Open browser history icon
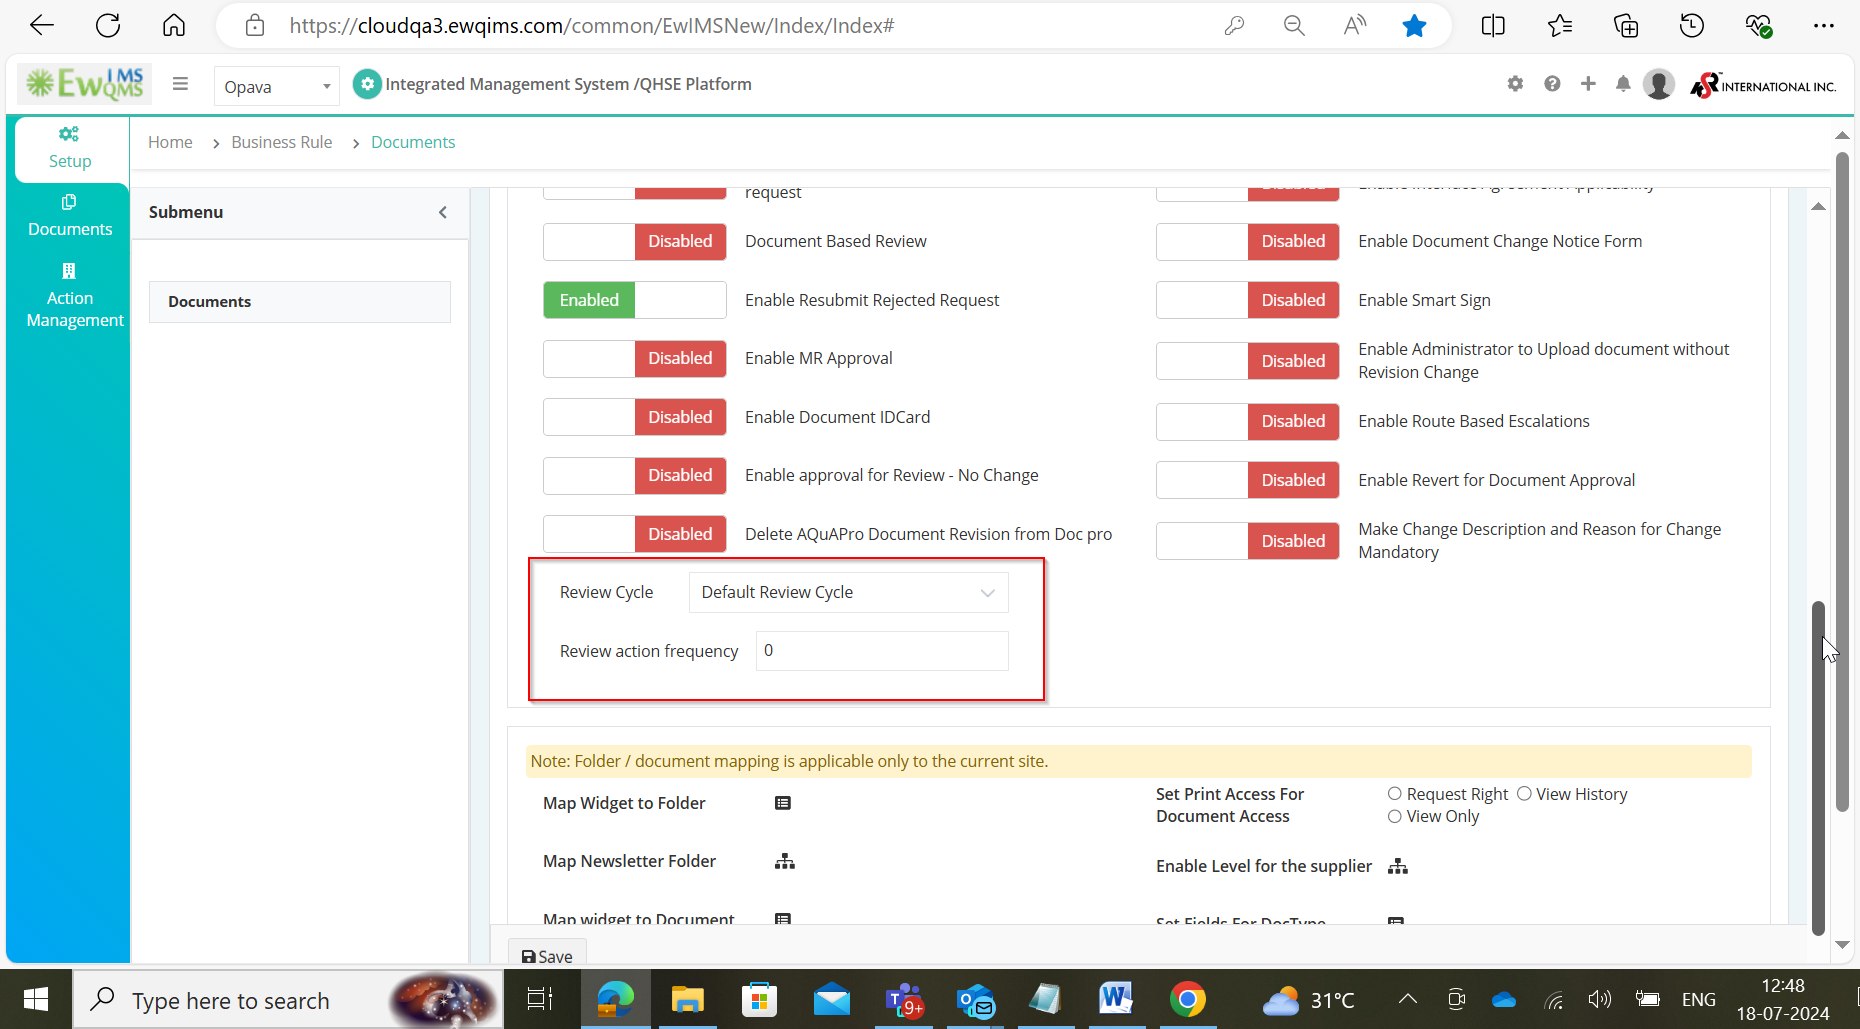 coord(1692,26)
